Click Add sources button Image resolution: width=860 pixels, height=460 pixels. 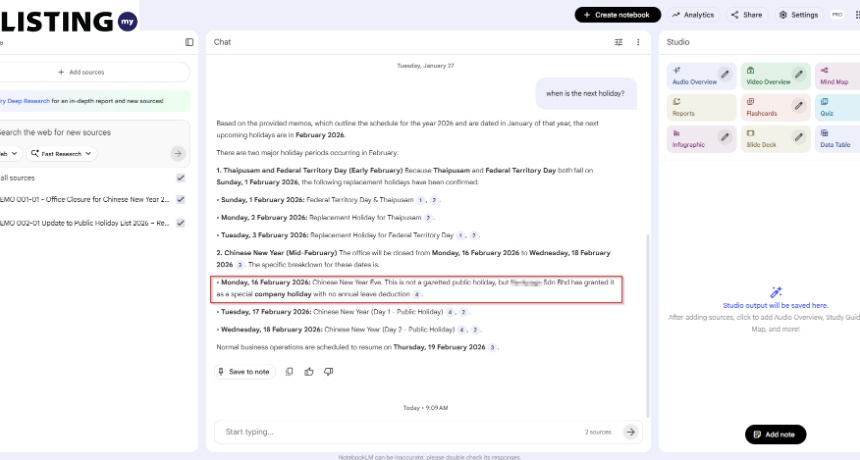(x=81, y=72)
